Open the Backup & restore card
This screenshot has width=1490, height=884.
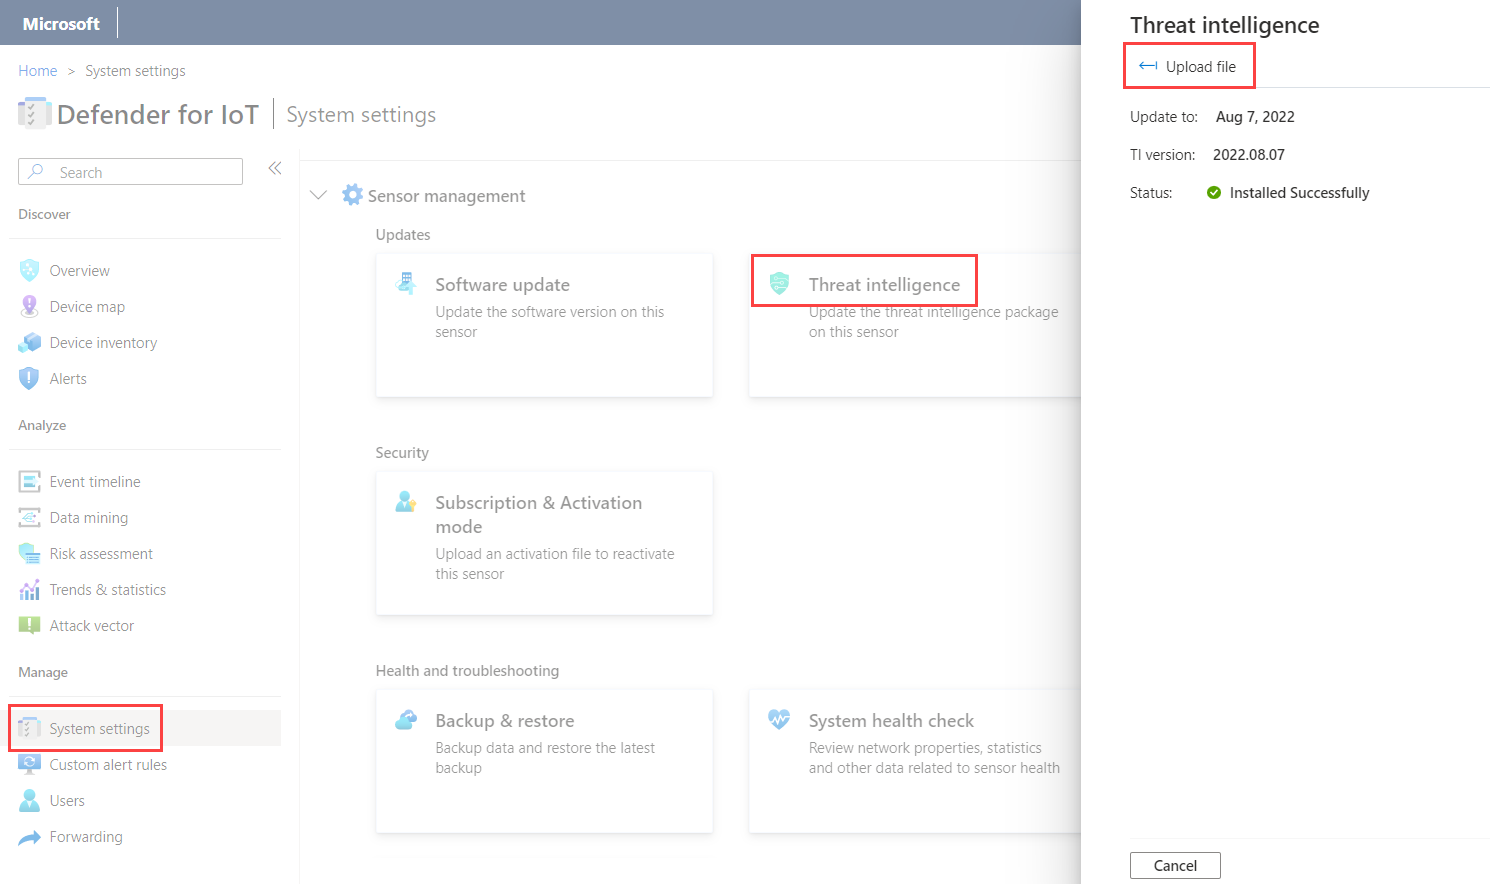click(x=544, y=760)
